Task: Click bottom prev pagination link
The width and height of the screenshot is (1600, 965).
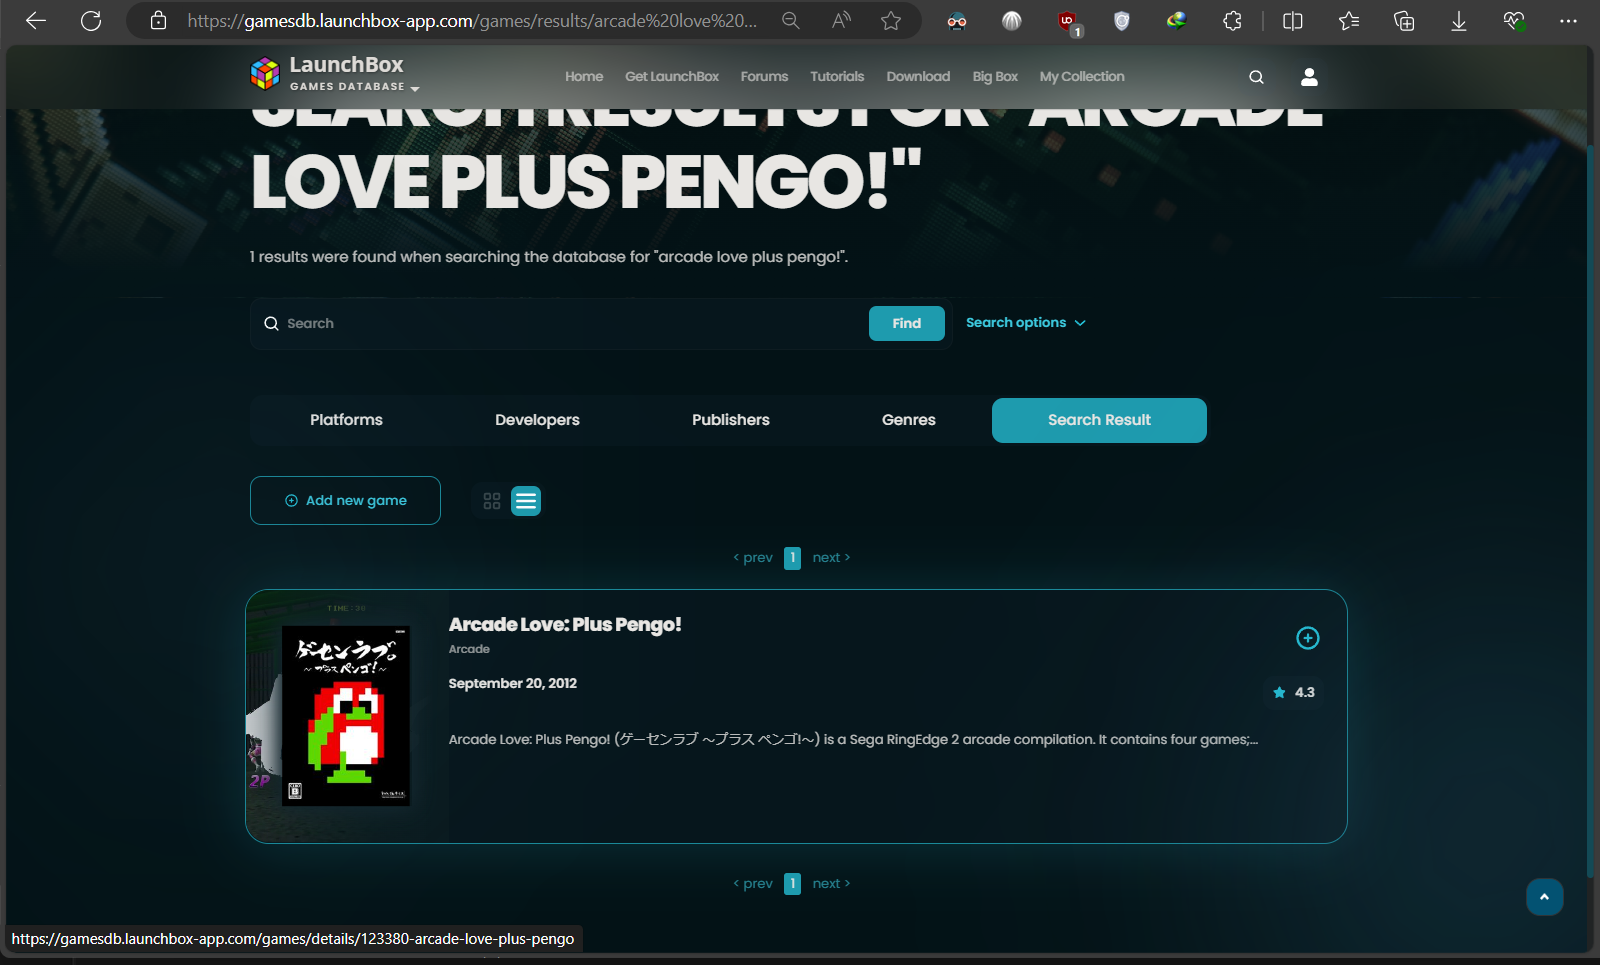Action: [x=753, y=884]
